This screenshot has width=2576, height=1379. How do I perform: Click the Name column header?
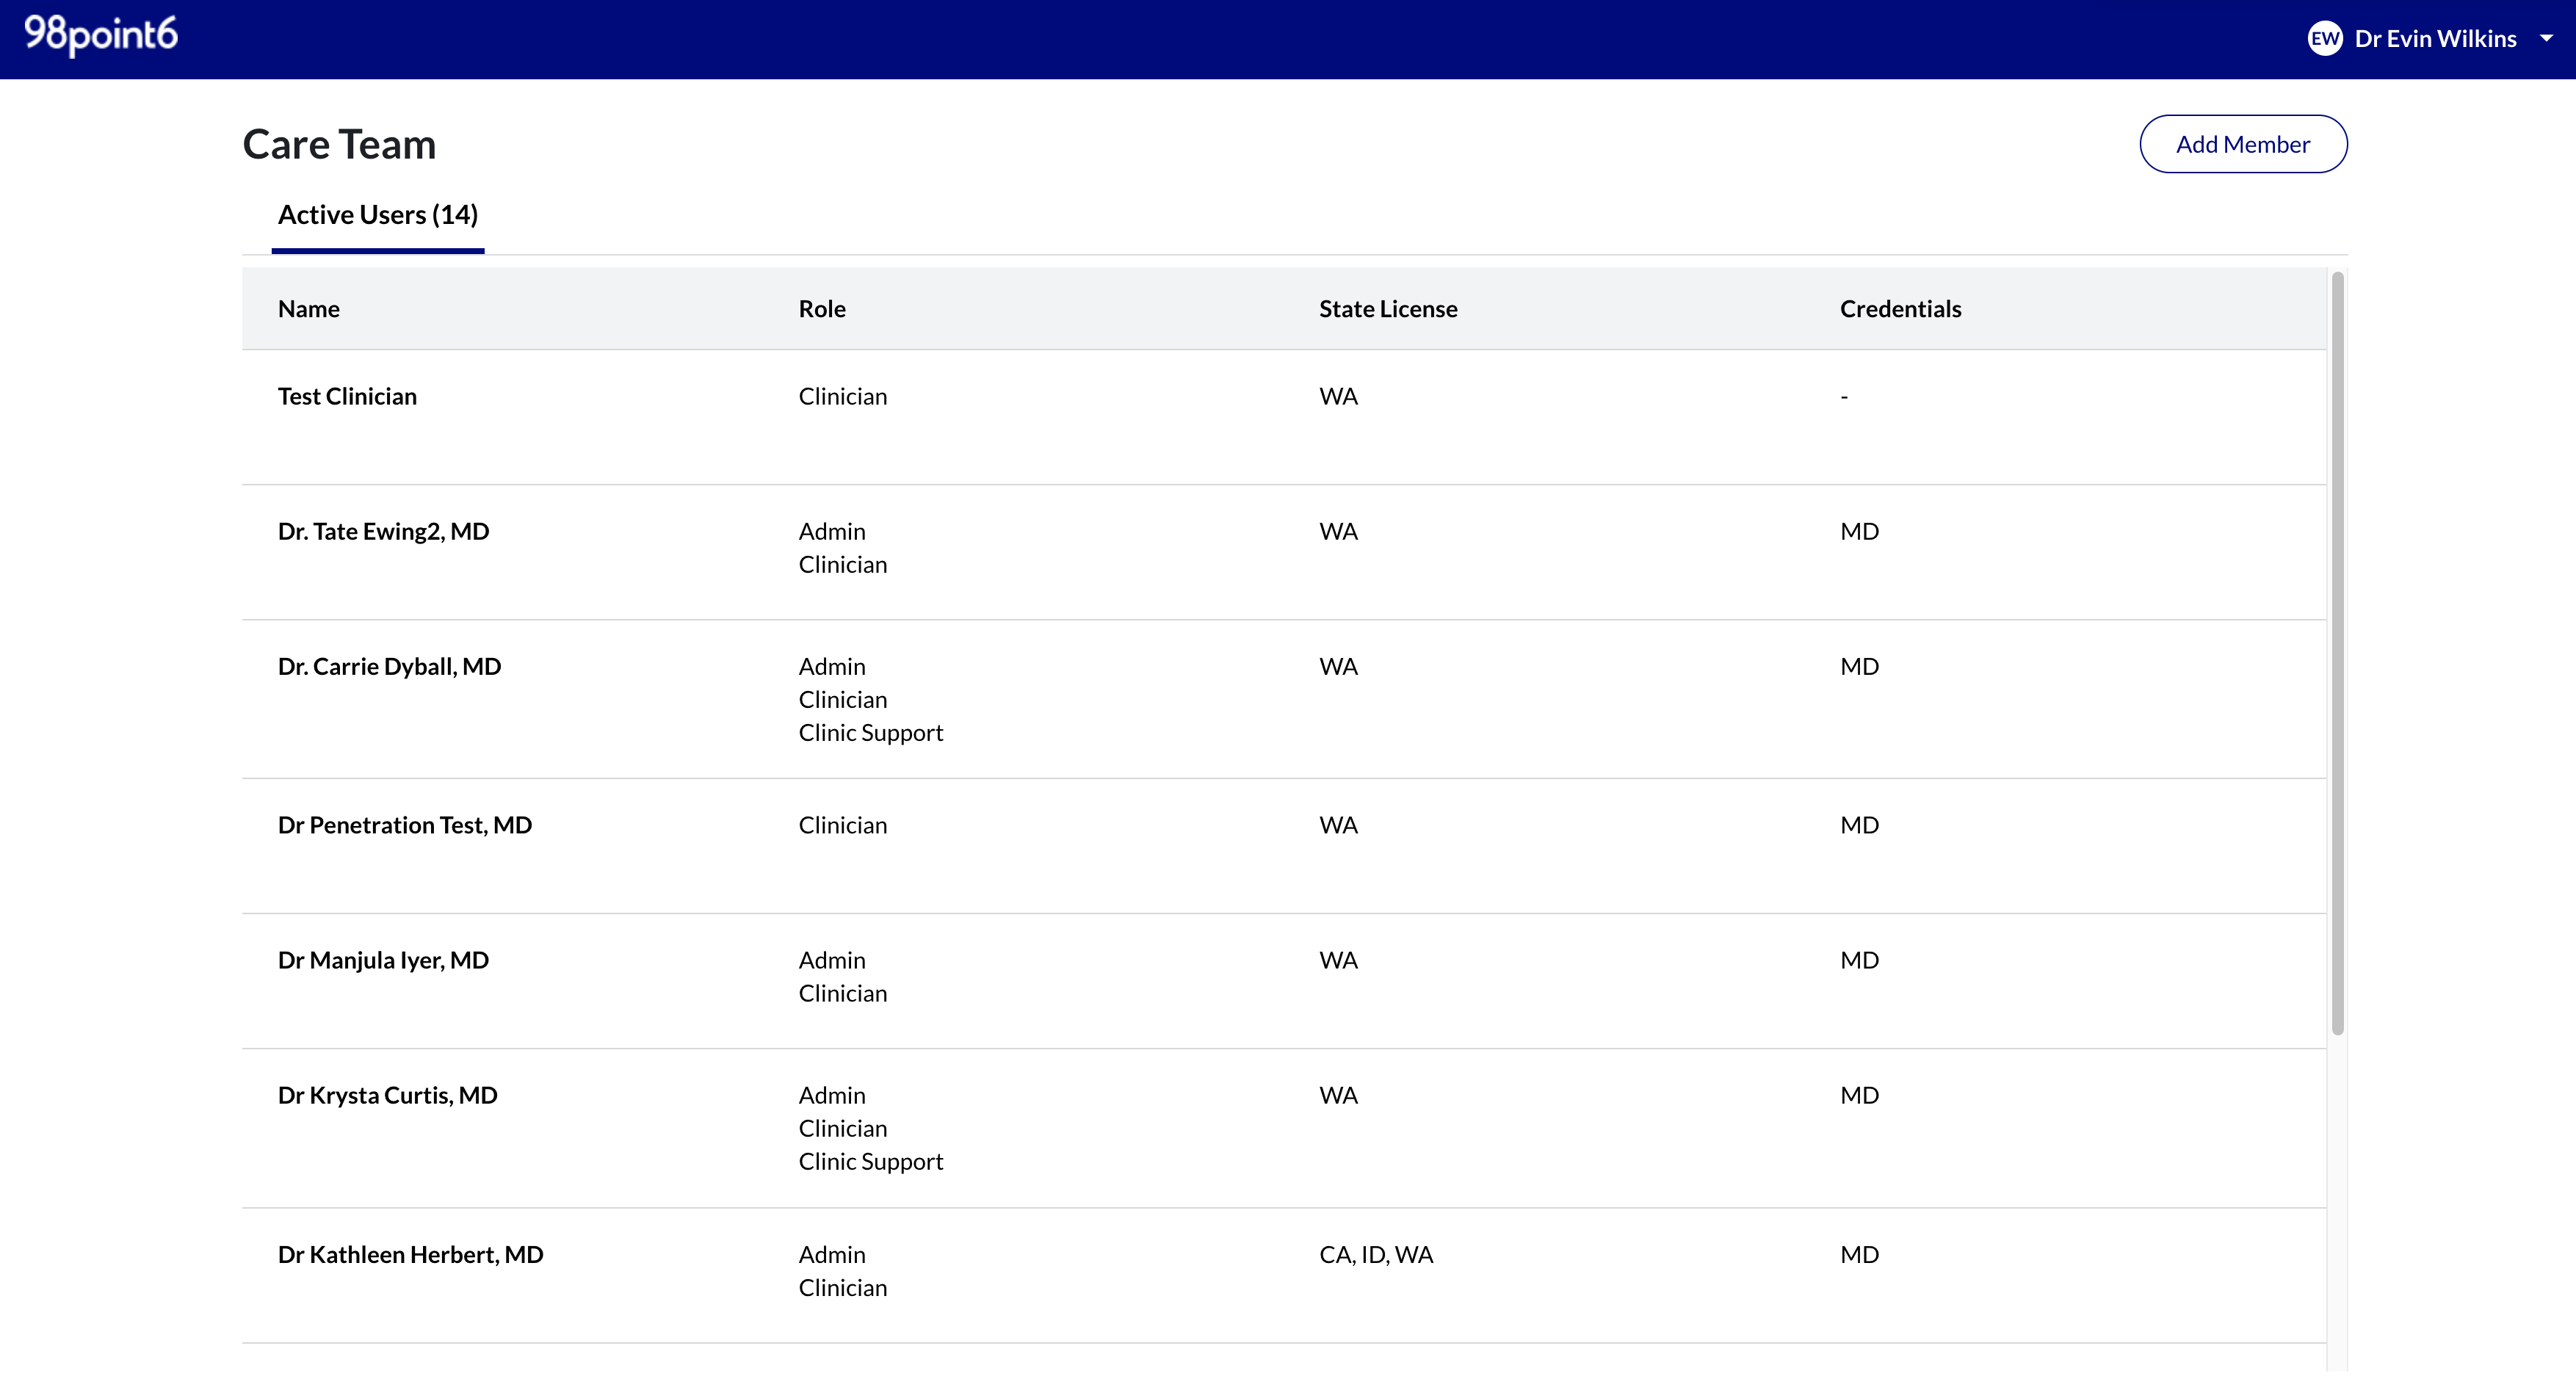click(309, 309)
